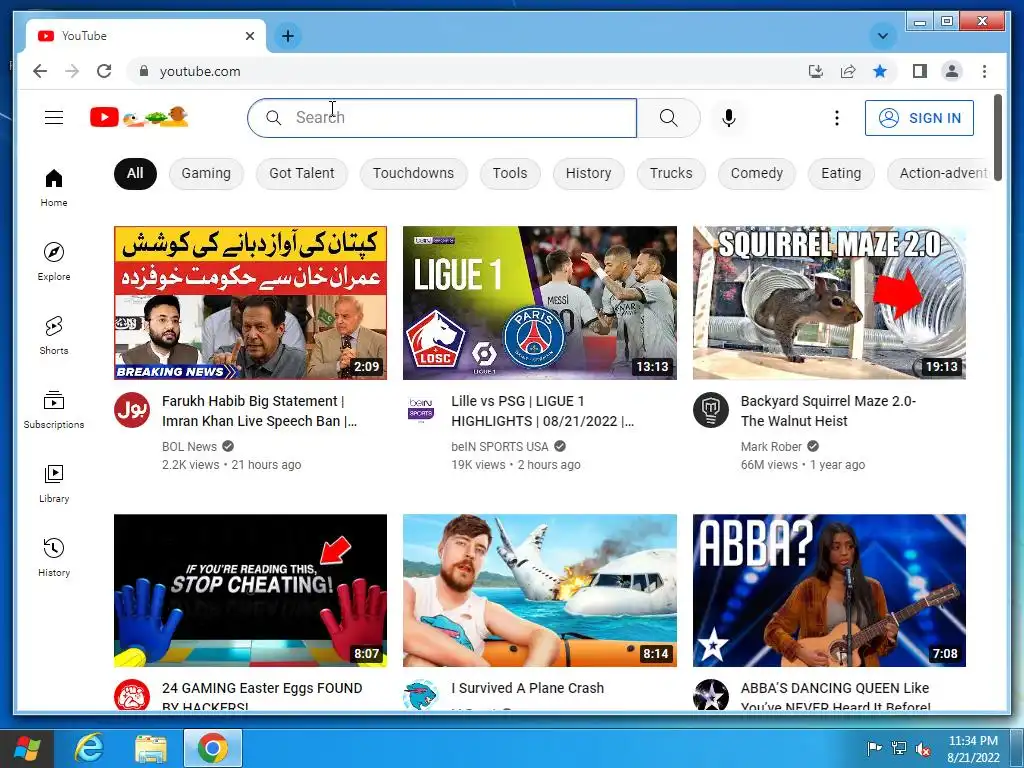Open the taskbar clock 11:34 PM
The height and width of the screenshot is (768, 1024).
(x=973, y=748)
